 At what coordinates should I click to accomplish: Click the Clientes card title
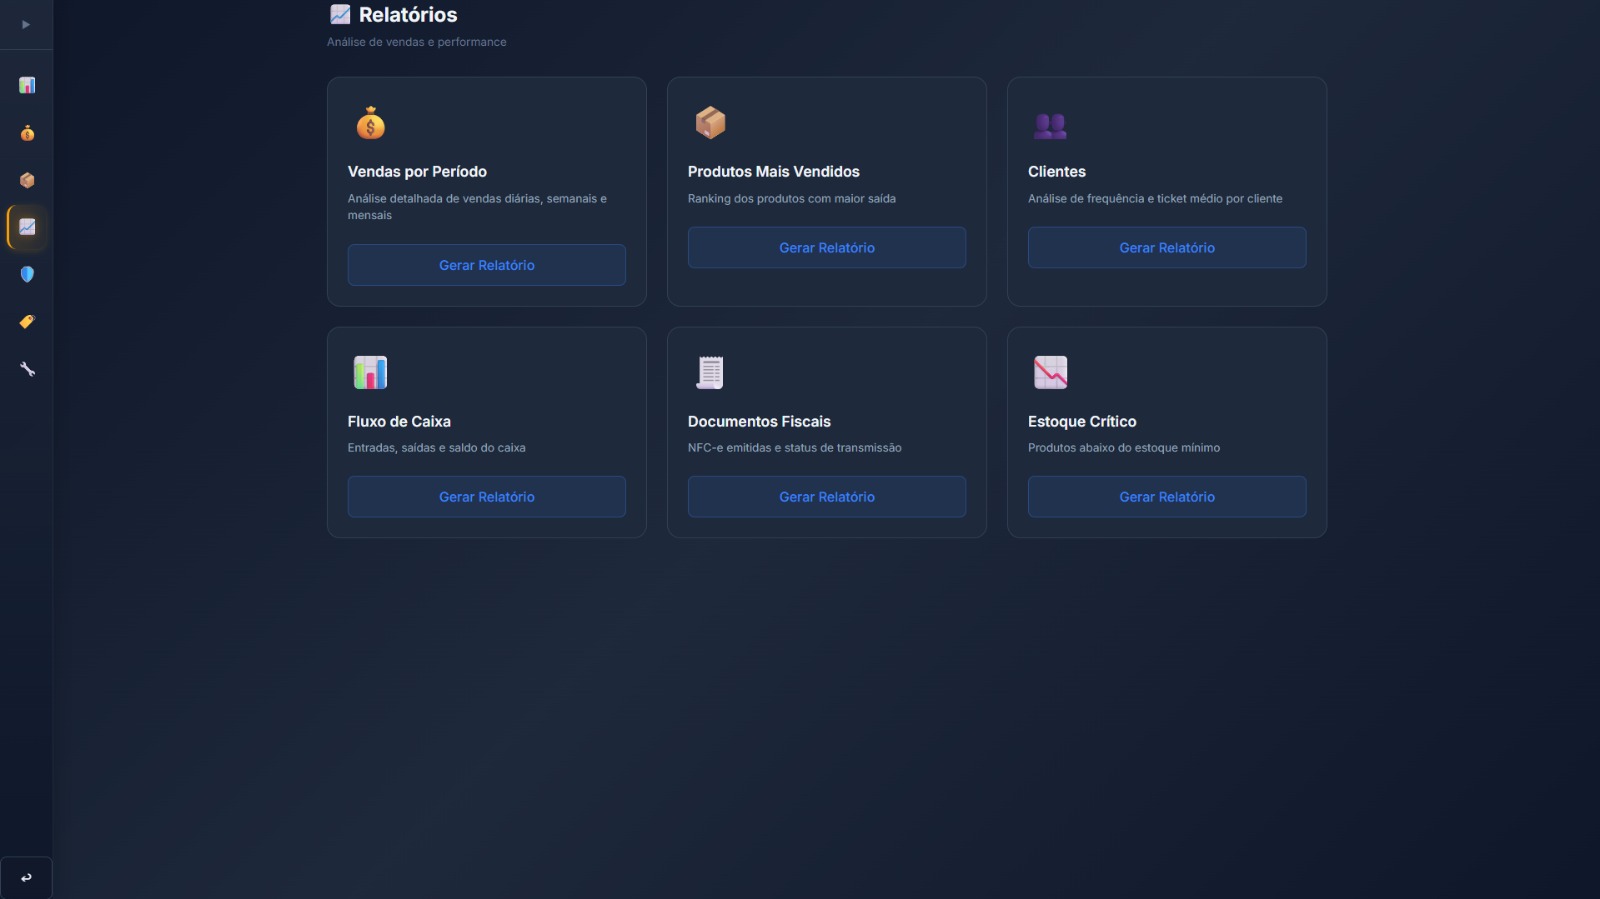tap(1057, 172)
